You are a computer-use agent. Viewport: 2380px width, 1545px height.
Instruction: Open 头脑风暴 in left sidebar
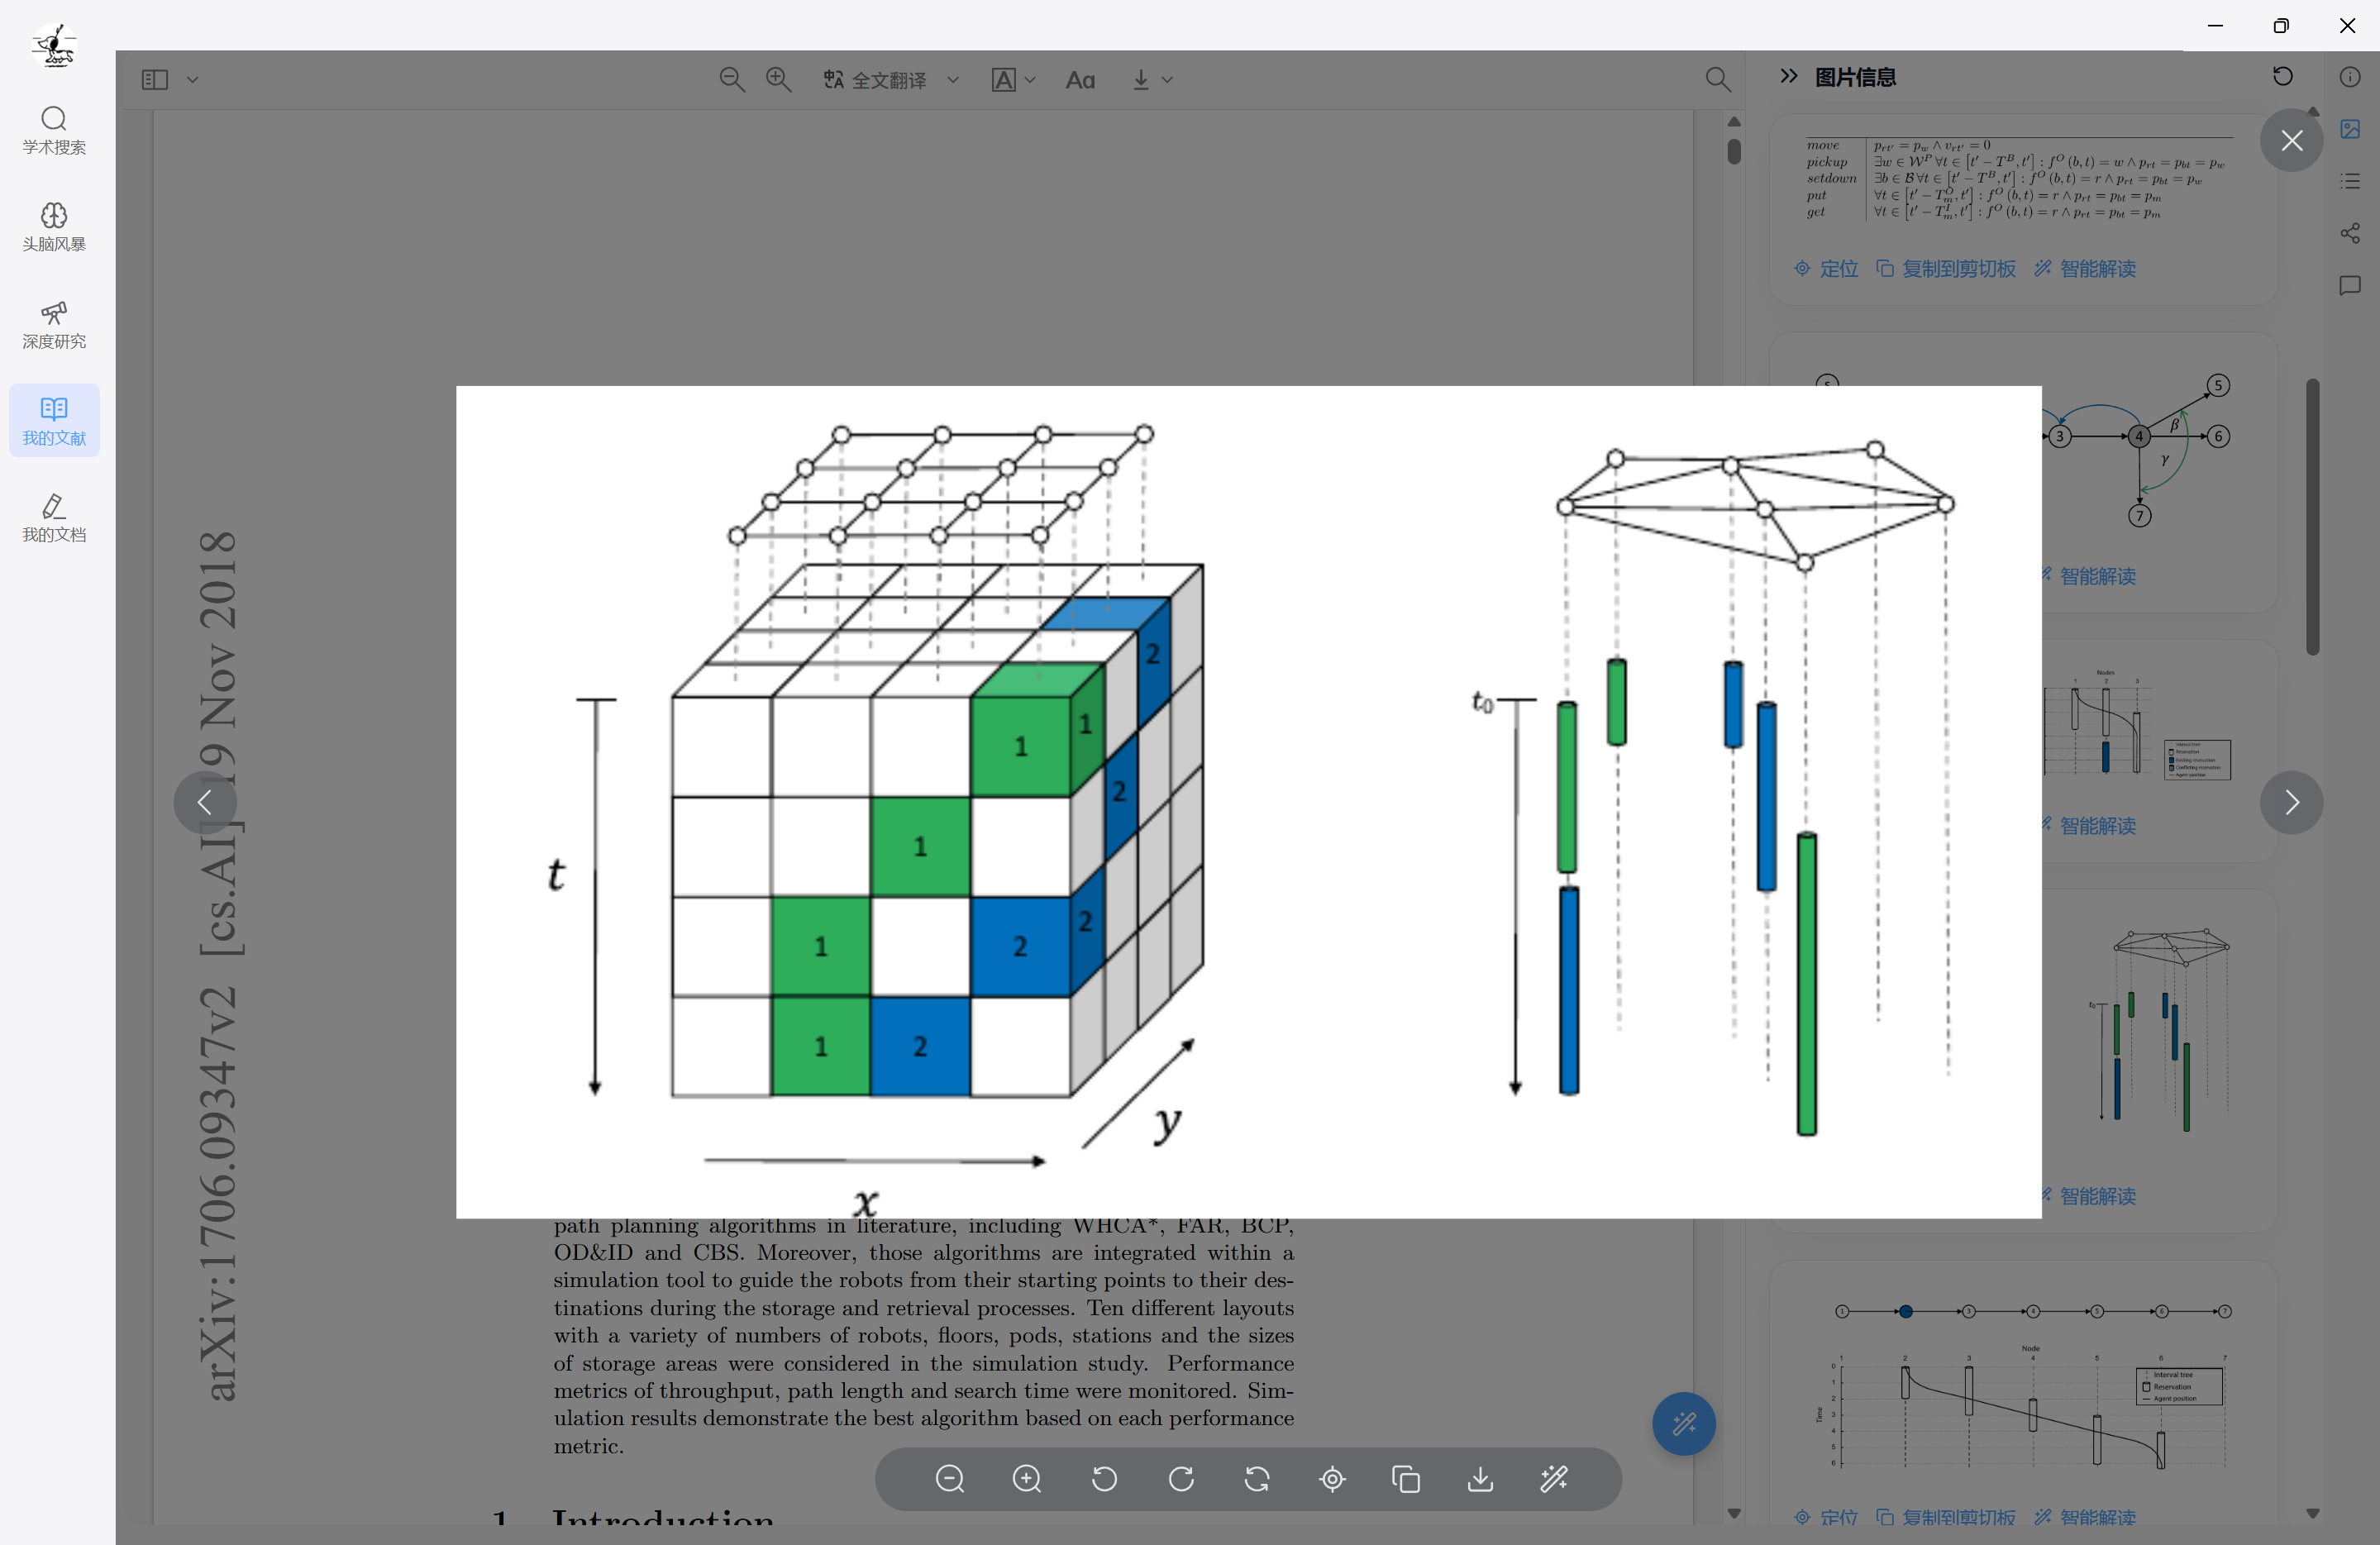coord(54,227)
